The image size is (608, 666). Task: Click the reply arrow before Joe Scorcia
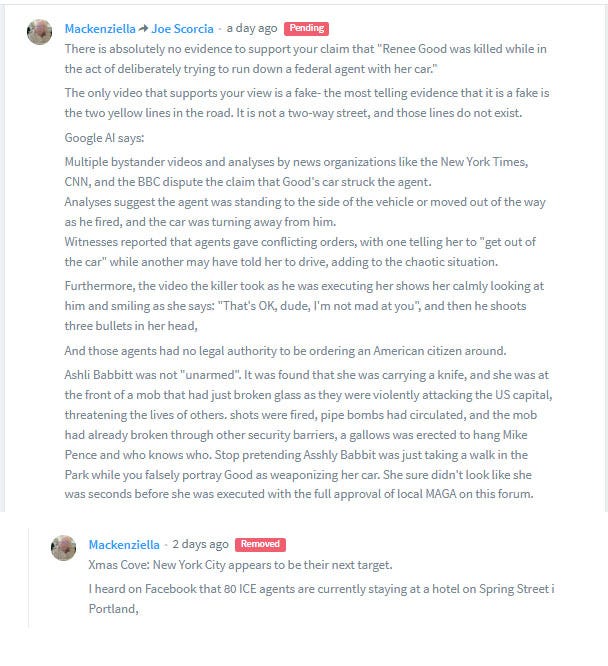point(143,28)
